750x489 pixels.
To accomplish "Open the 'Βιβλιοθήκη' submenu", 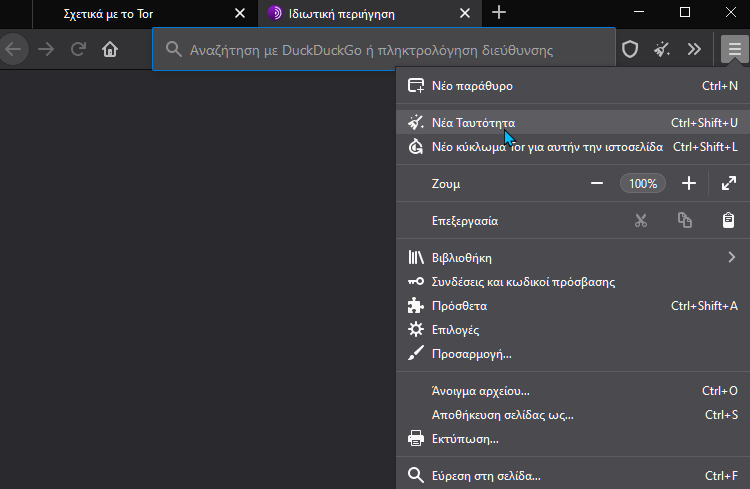I will tap(573, 257).
